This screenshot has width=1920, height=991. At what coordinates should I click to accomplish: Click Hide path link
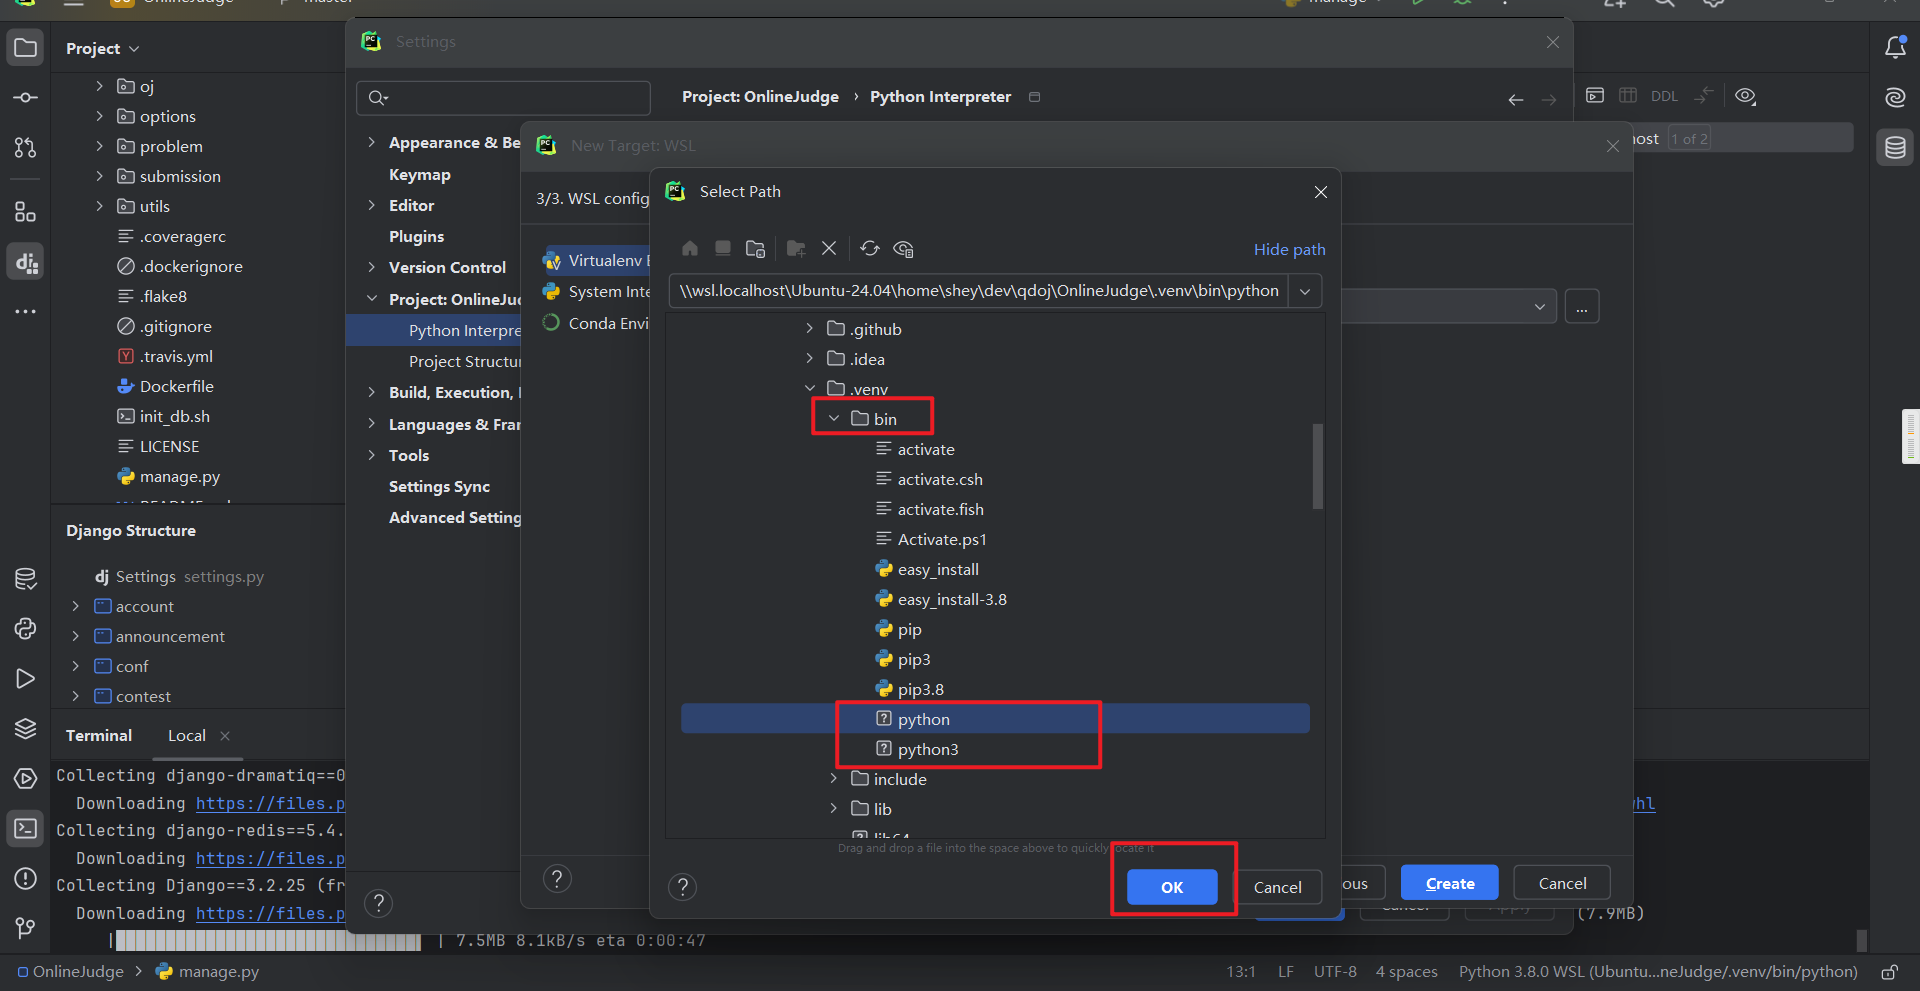(x=1290, y=249)
